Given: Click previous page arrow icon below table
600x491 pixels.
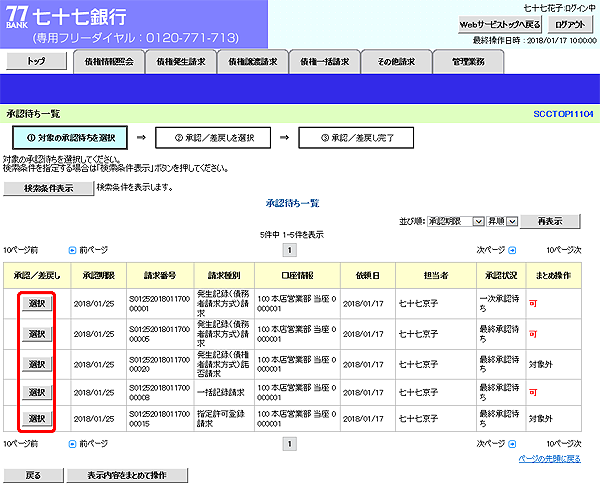Looking at the screenshot, I should pyautogui.click(x=72, y=444).
